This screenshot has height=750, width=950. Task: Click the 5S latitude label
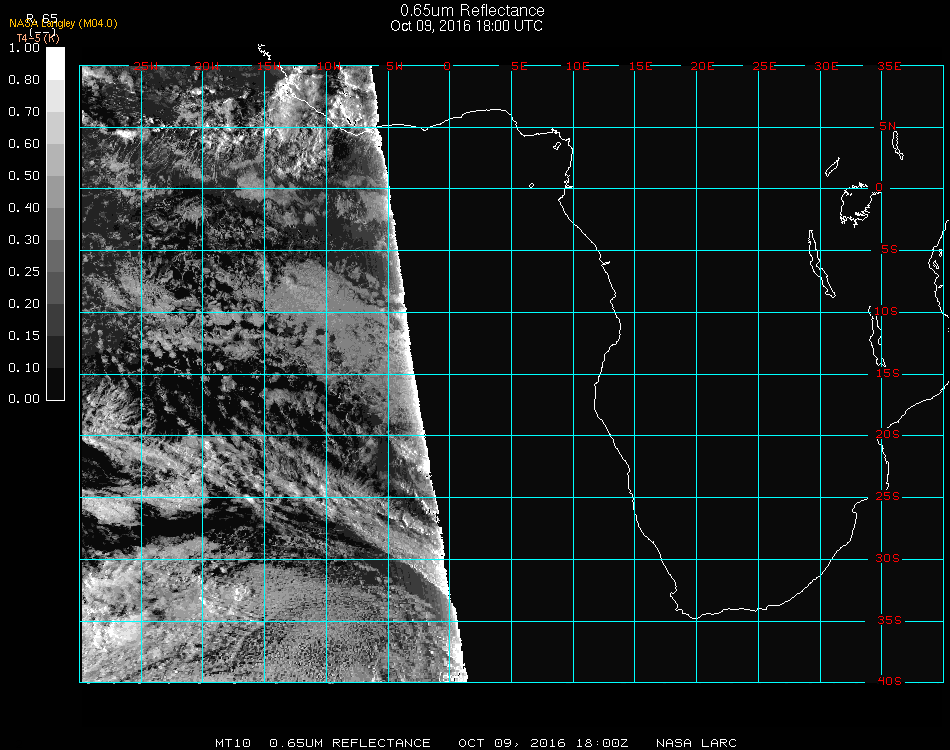coord(889,250)
